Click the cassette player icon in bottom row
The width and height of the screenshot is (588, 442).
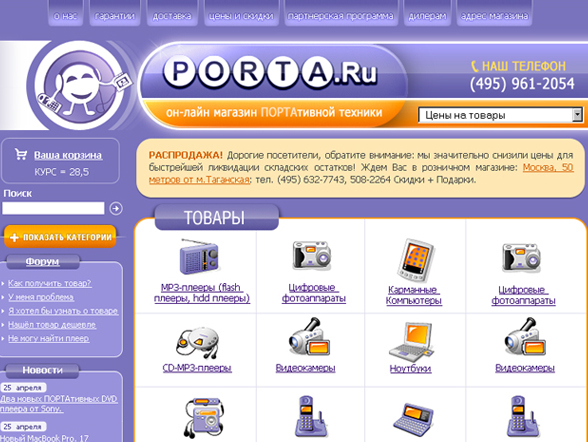click(203, 417)
